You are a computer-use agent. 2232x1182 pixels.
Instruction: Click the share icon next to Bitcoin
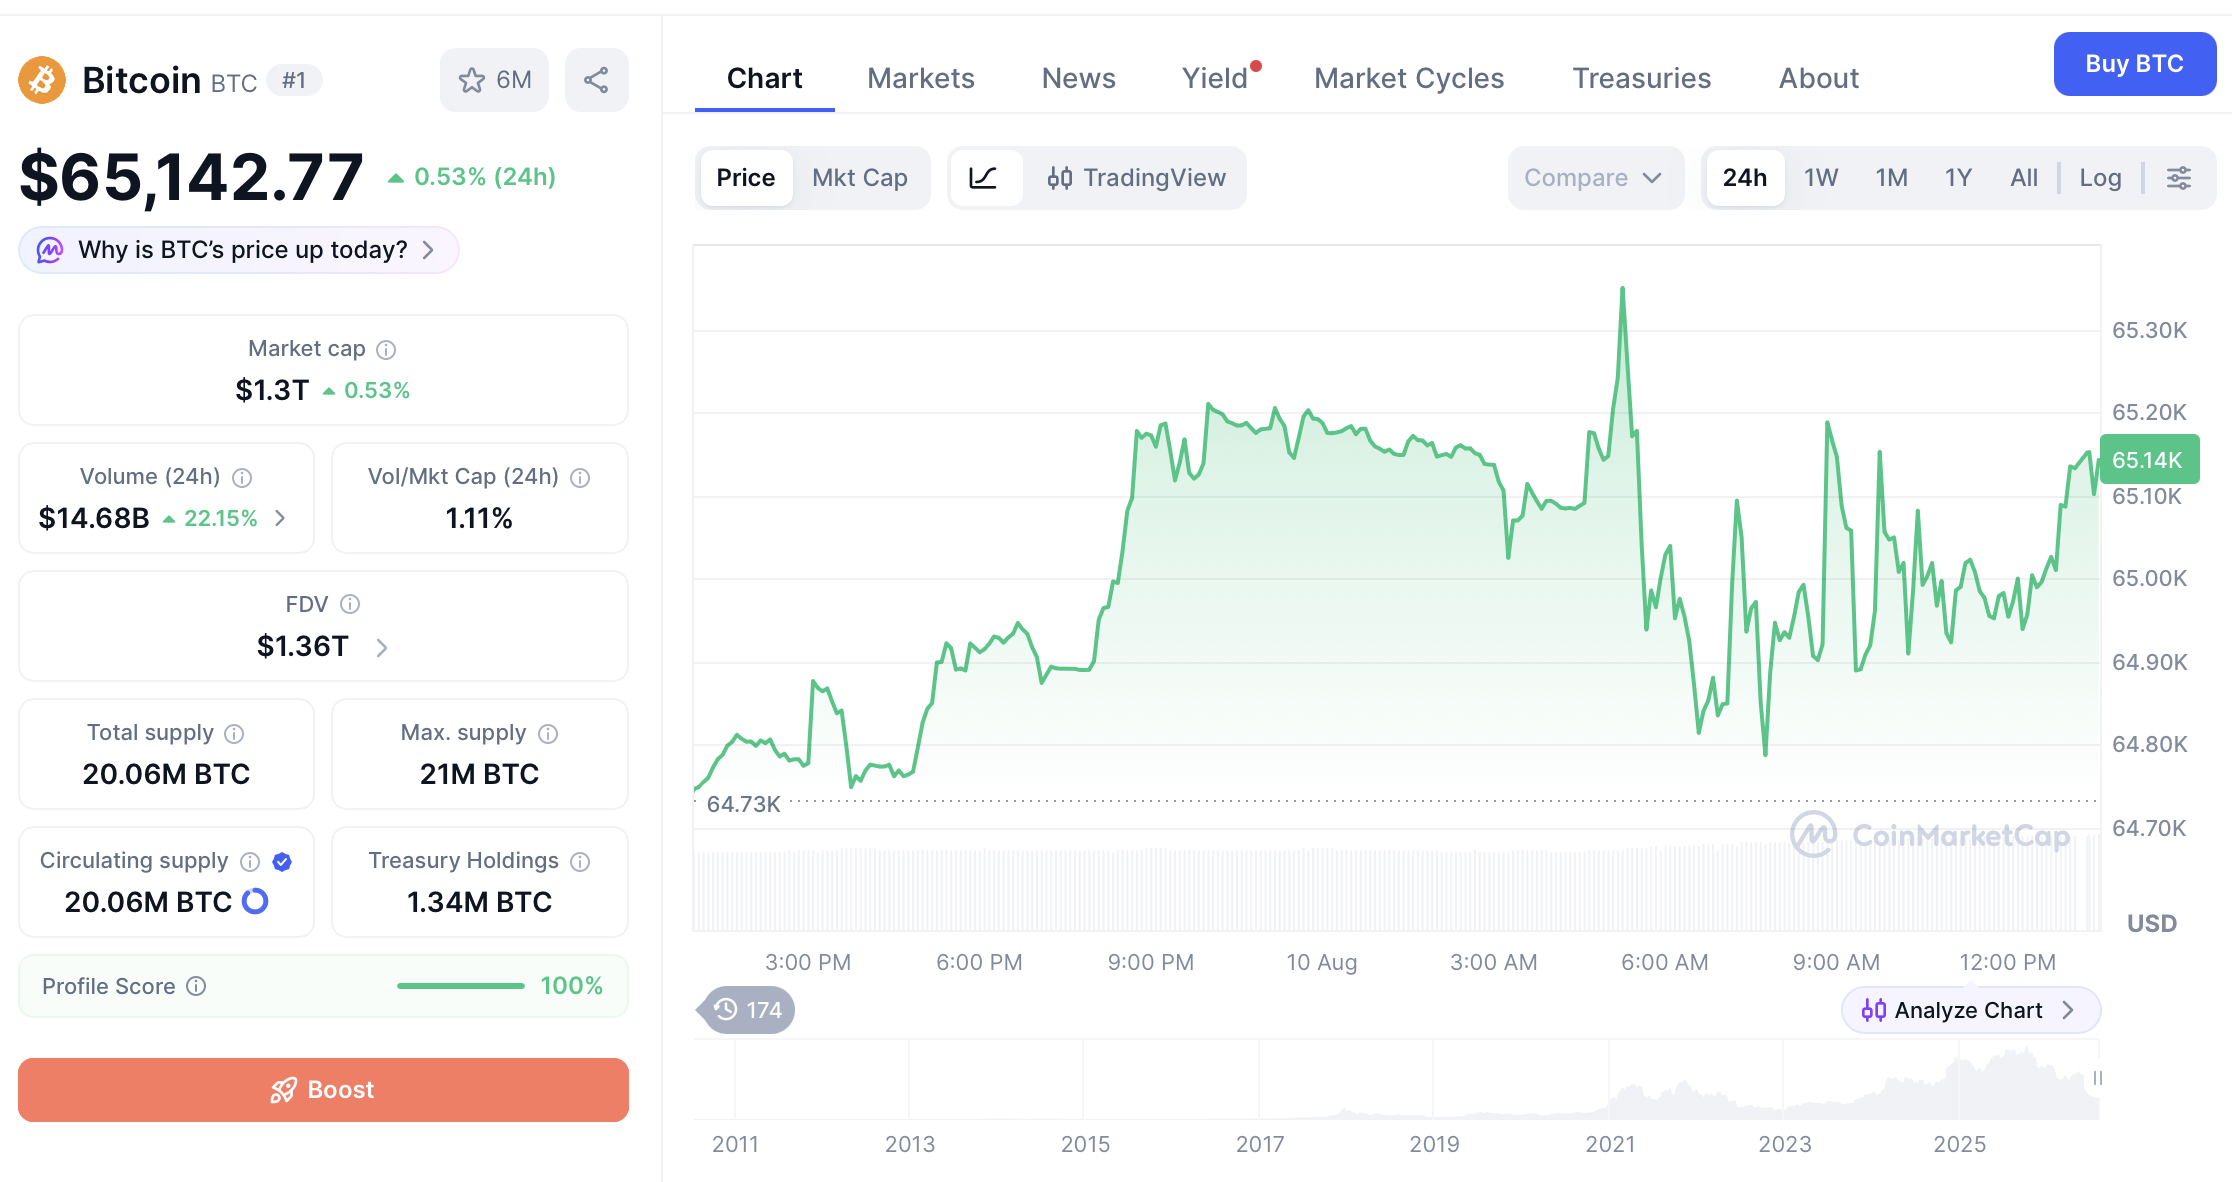[x=596, y=80]
